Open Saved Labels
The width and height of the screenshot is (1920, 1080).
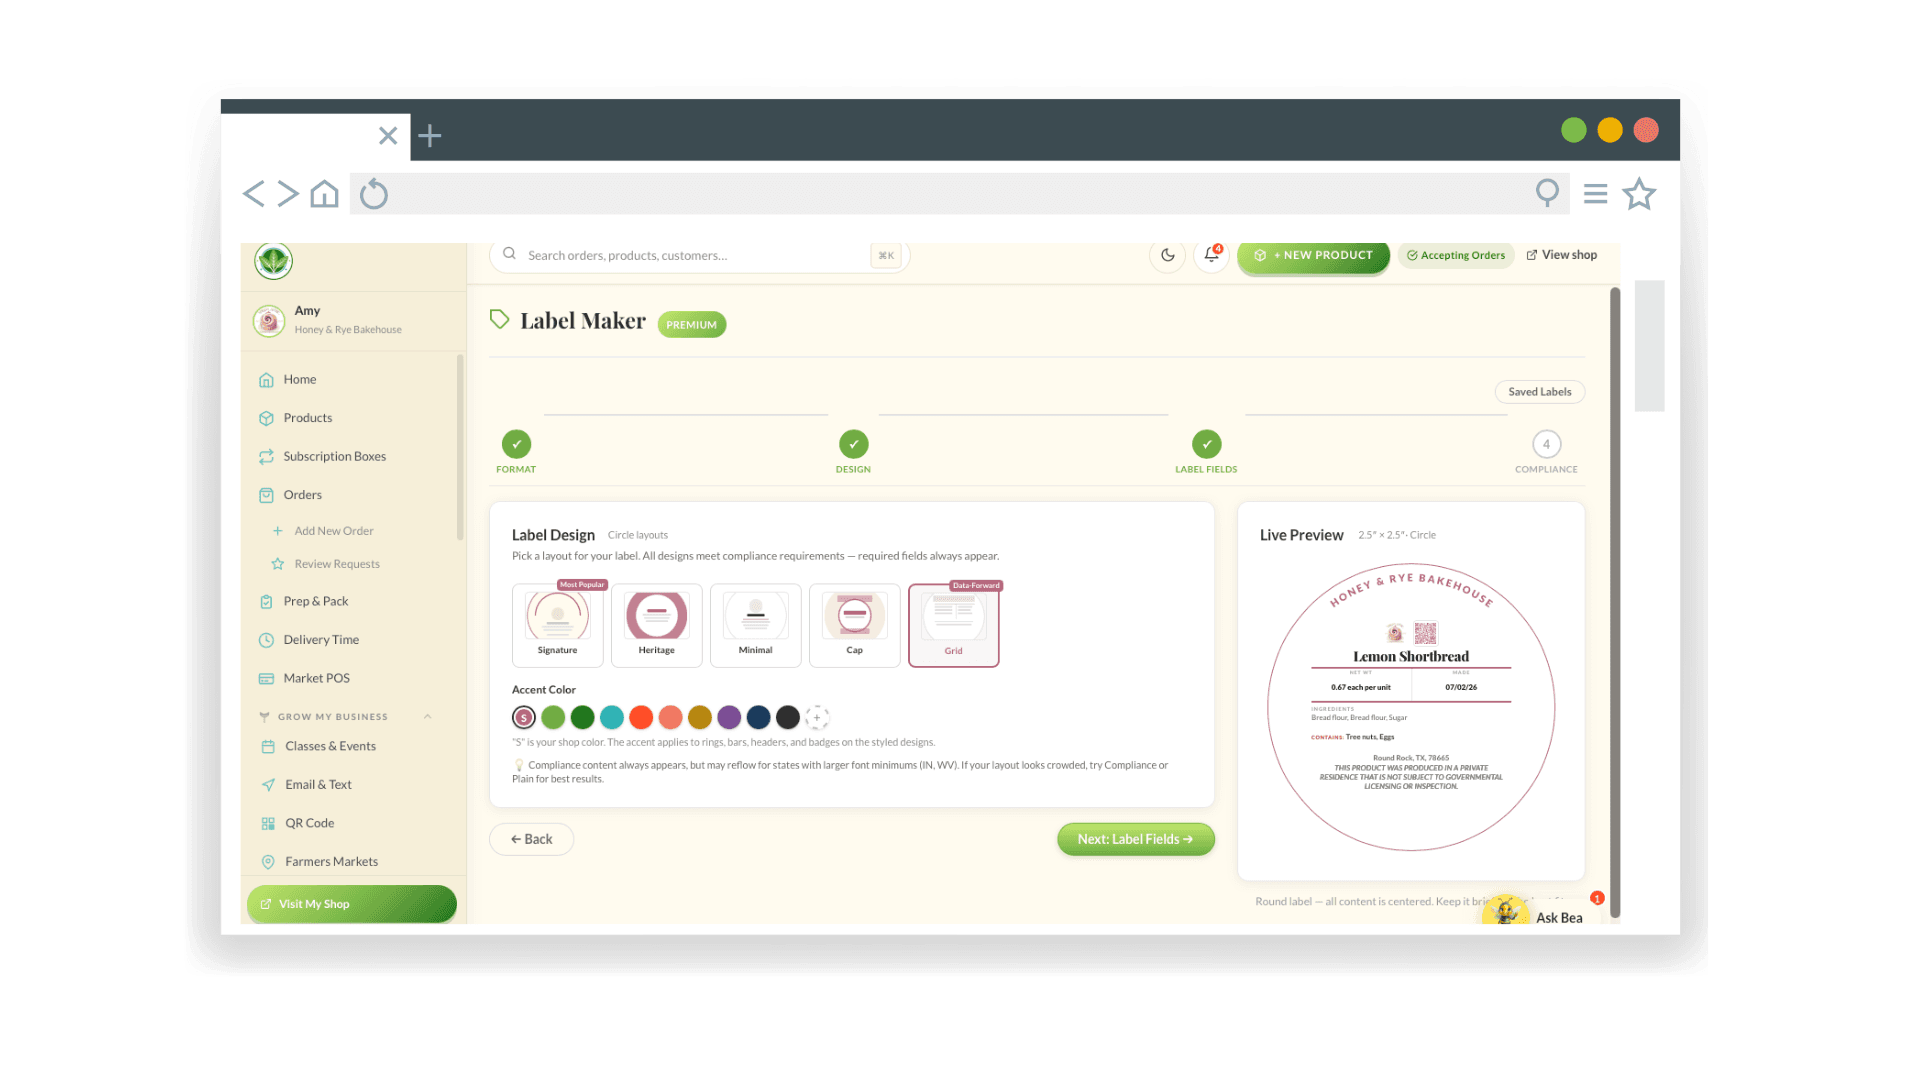[x=1539, y=392]
